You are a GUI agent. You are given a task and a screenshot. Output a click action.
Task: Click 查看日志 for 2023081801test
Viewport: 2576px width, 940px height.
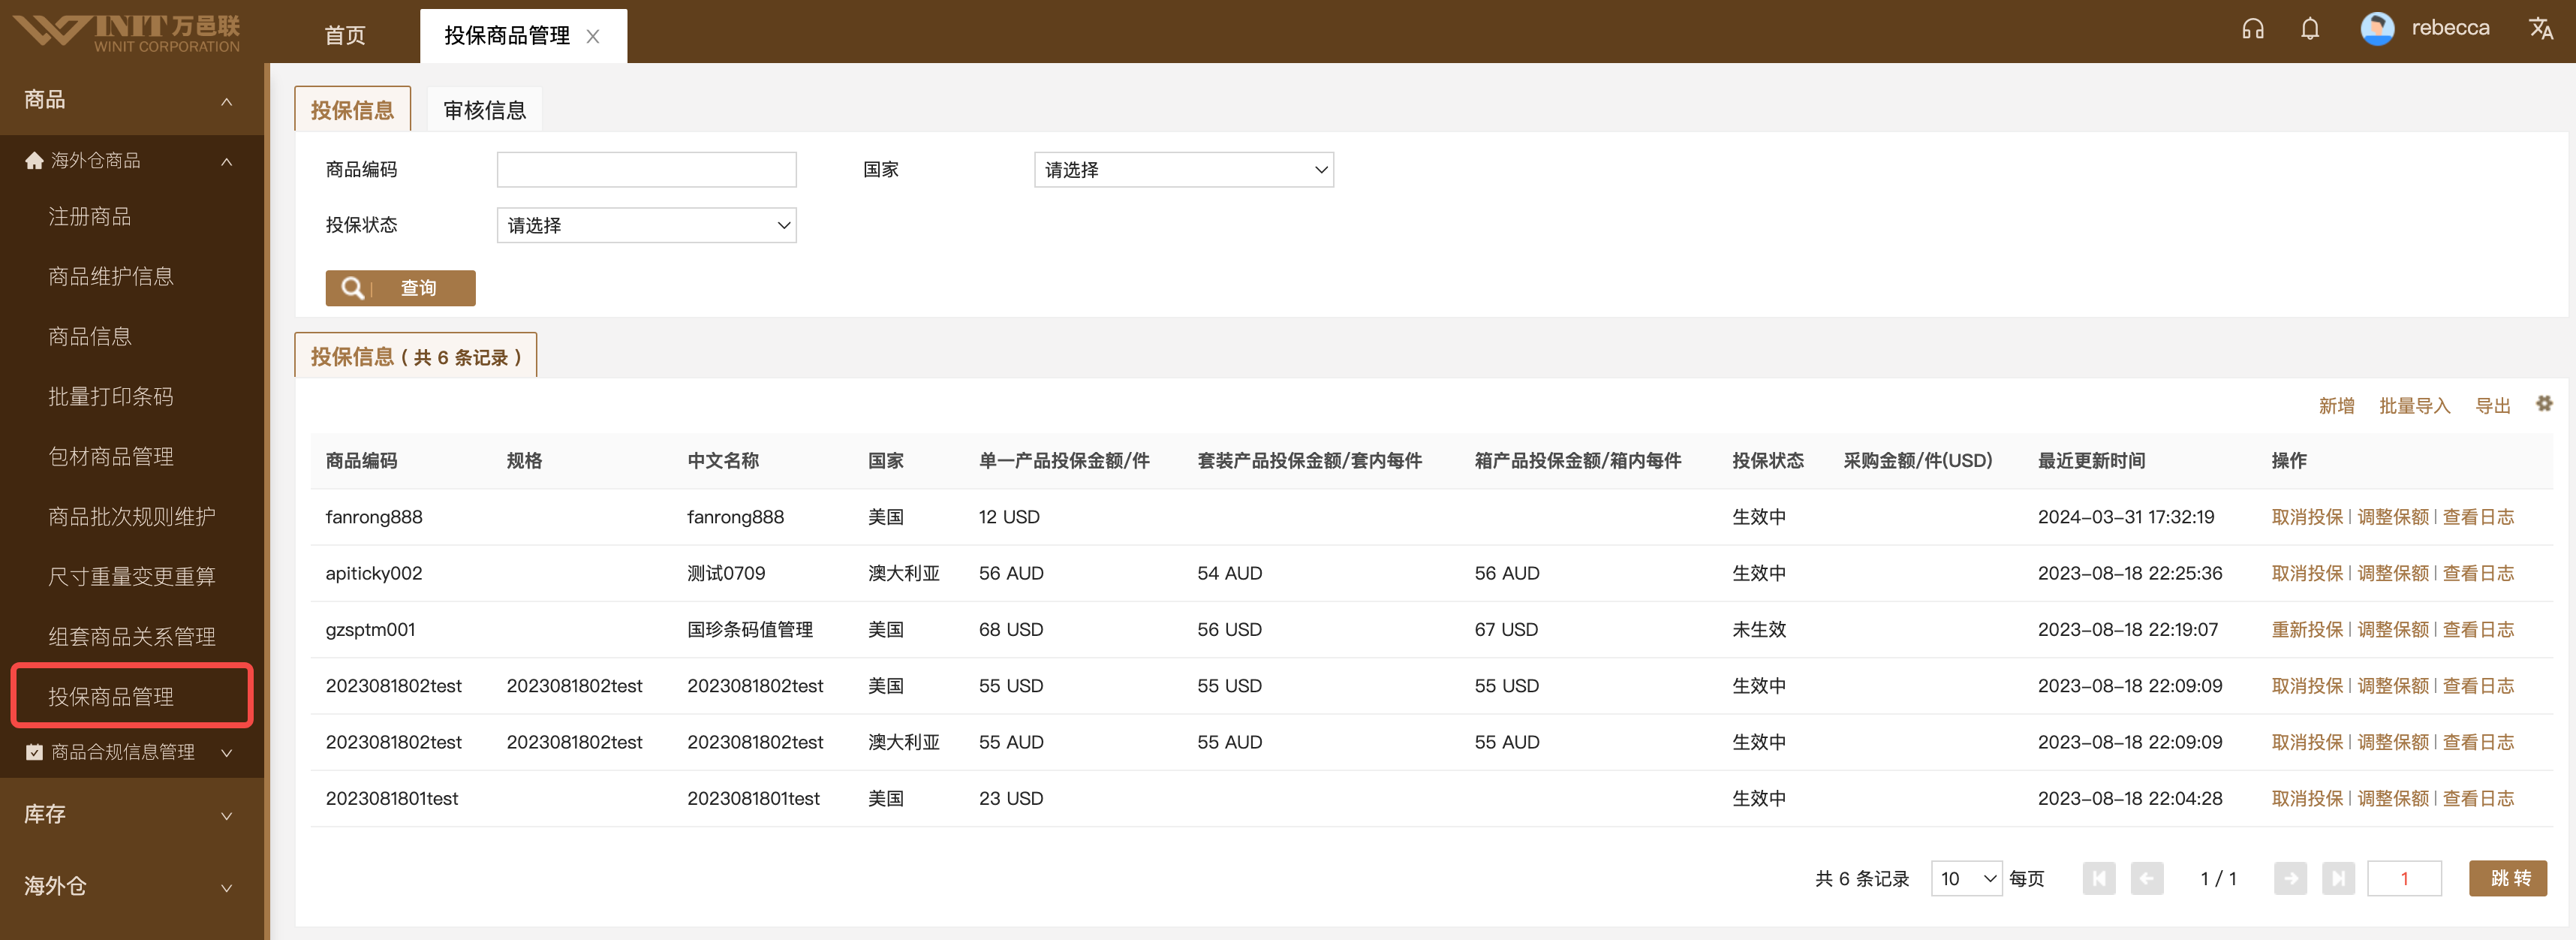(x=2478, y=799)
